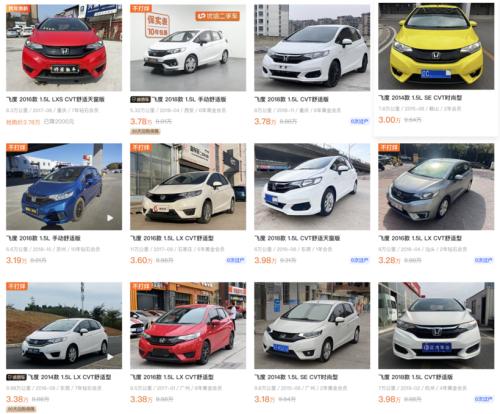This screenshot has height=414, width=500.
Task: Play the video on the blue Fit listing
Action: click(x=110, y=218)
